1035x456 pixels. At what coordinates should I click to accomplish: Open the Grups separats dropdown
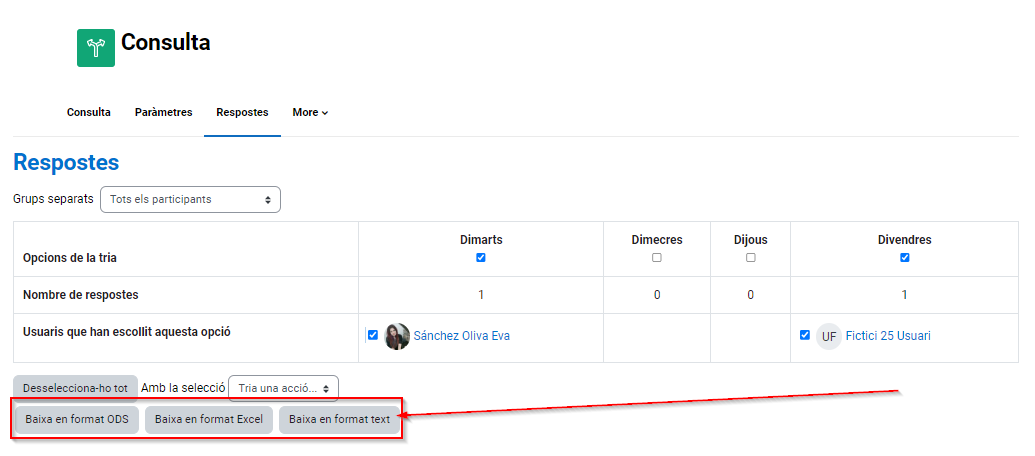point(190,199)
